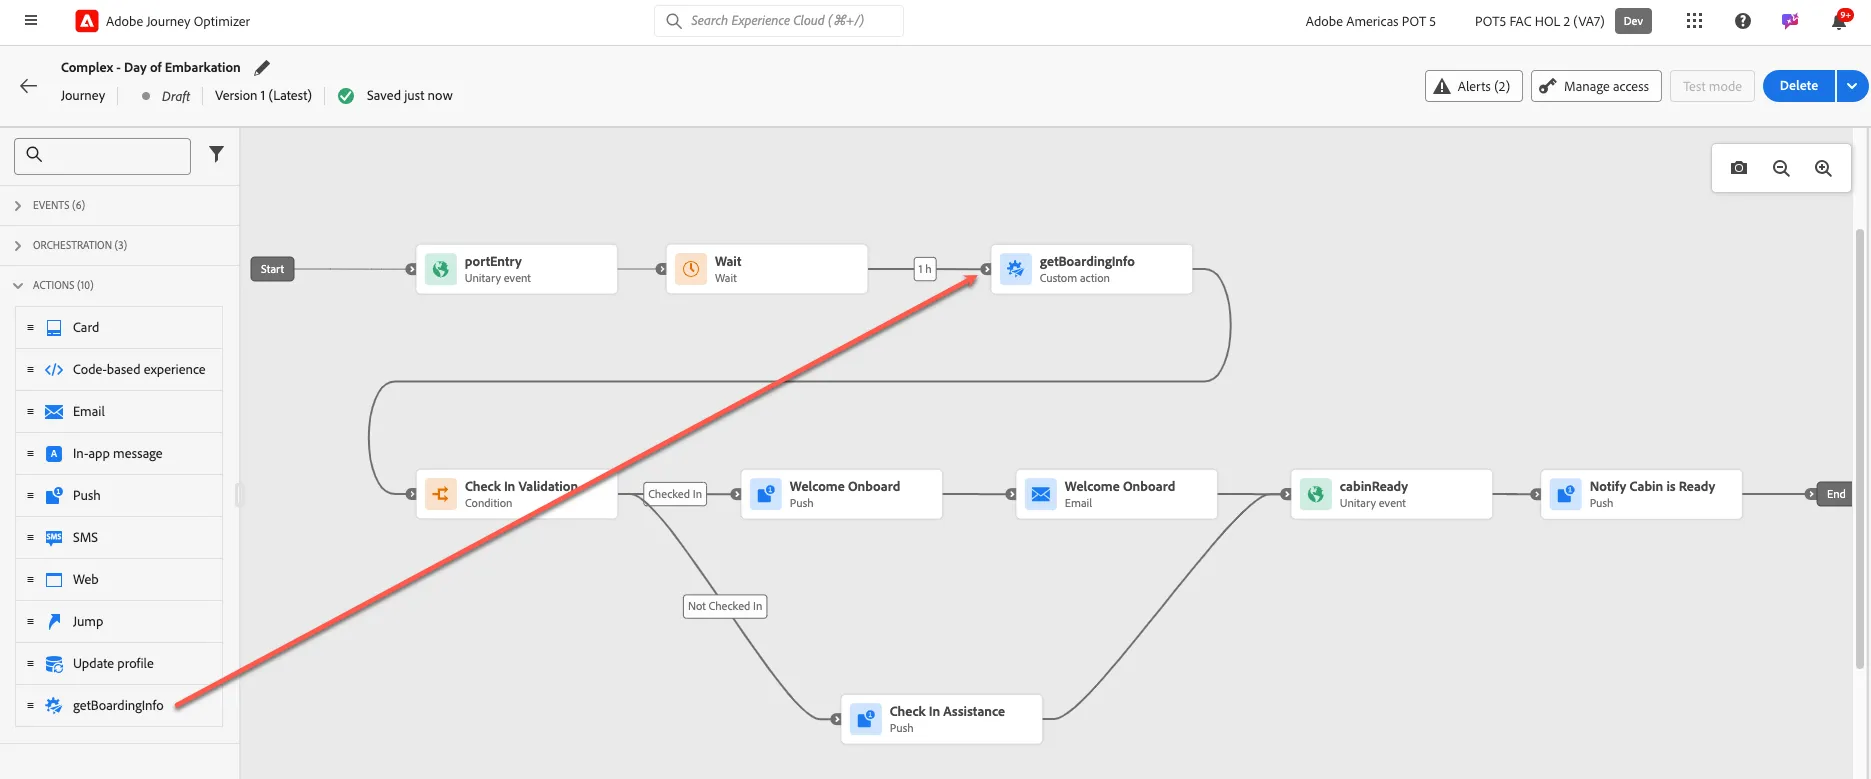Select the Welcome Onboard email node icon
Image resolution: width=1871 pixels, height=779 pixels.
(x=1040, y=494)
